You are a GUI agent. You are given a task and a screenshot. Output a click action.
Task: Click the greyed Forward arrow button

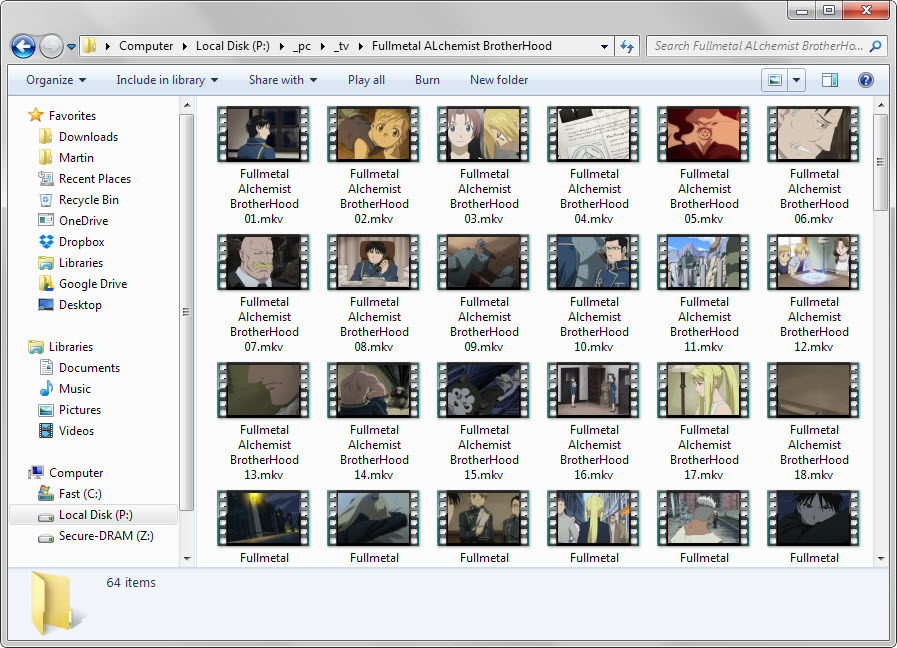[51, 46]
